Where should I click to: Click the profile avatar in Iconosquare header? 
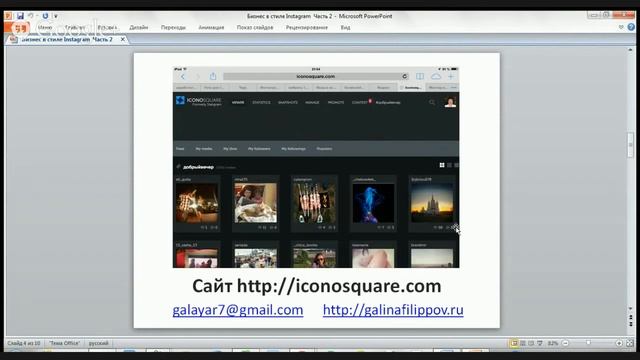coord(450,102)
